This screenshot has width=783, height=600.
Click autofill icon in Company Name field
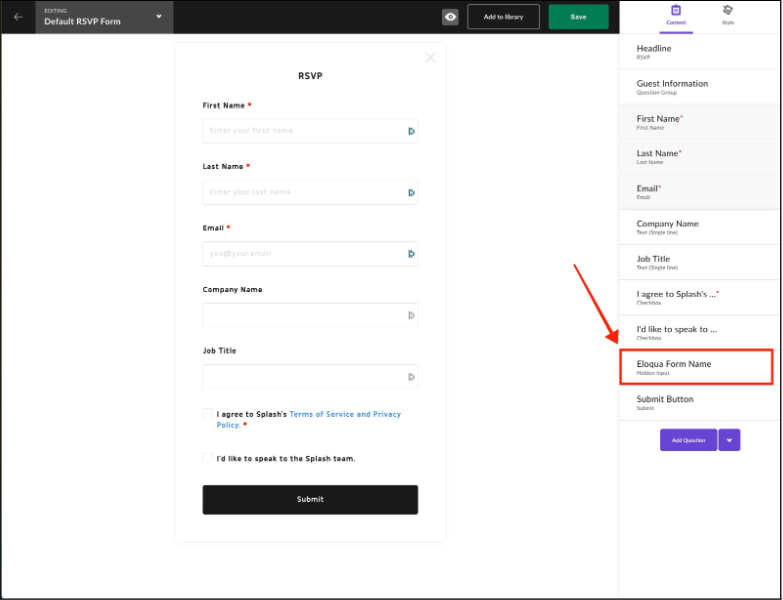coord(411,315)
